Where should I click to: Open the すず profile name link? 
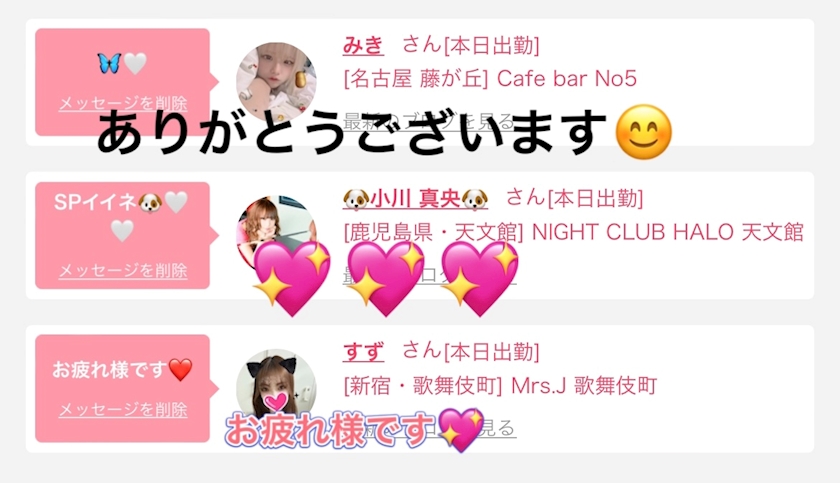pyautogui.click(x=363, y=352)
